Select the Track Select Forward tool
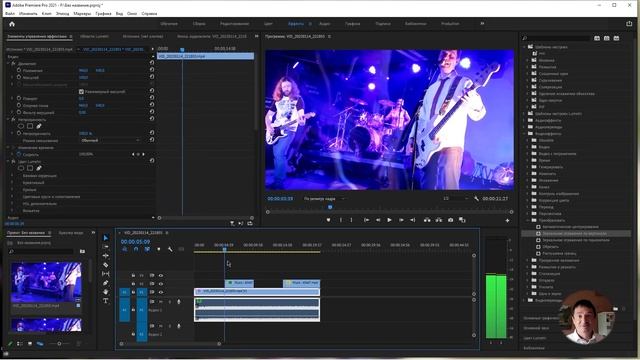This screenshot has height=360, width=640. coord(106,247)
